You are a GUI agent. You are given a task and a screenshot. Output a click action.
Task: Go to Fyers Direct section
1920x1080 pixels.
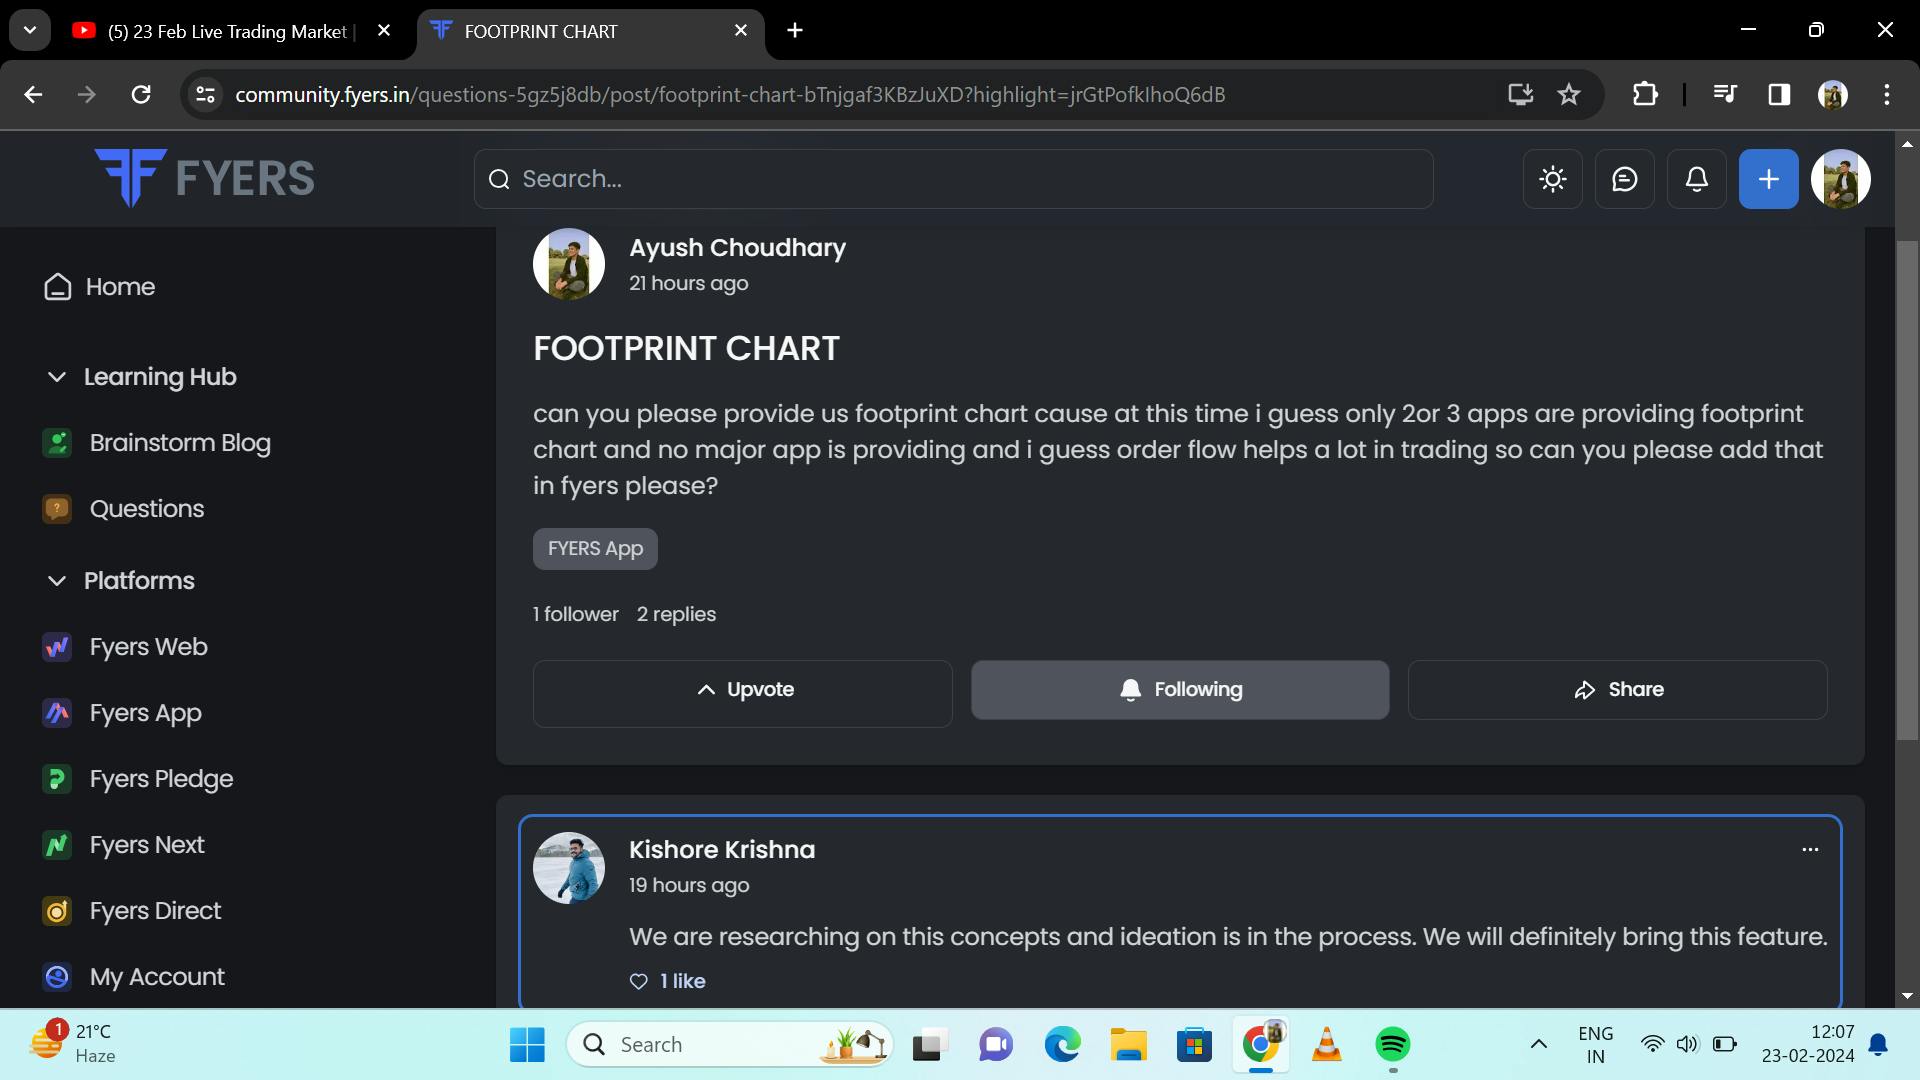click(x=155, y=911)
